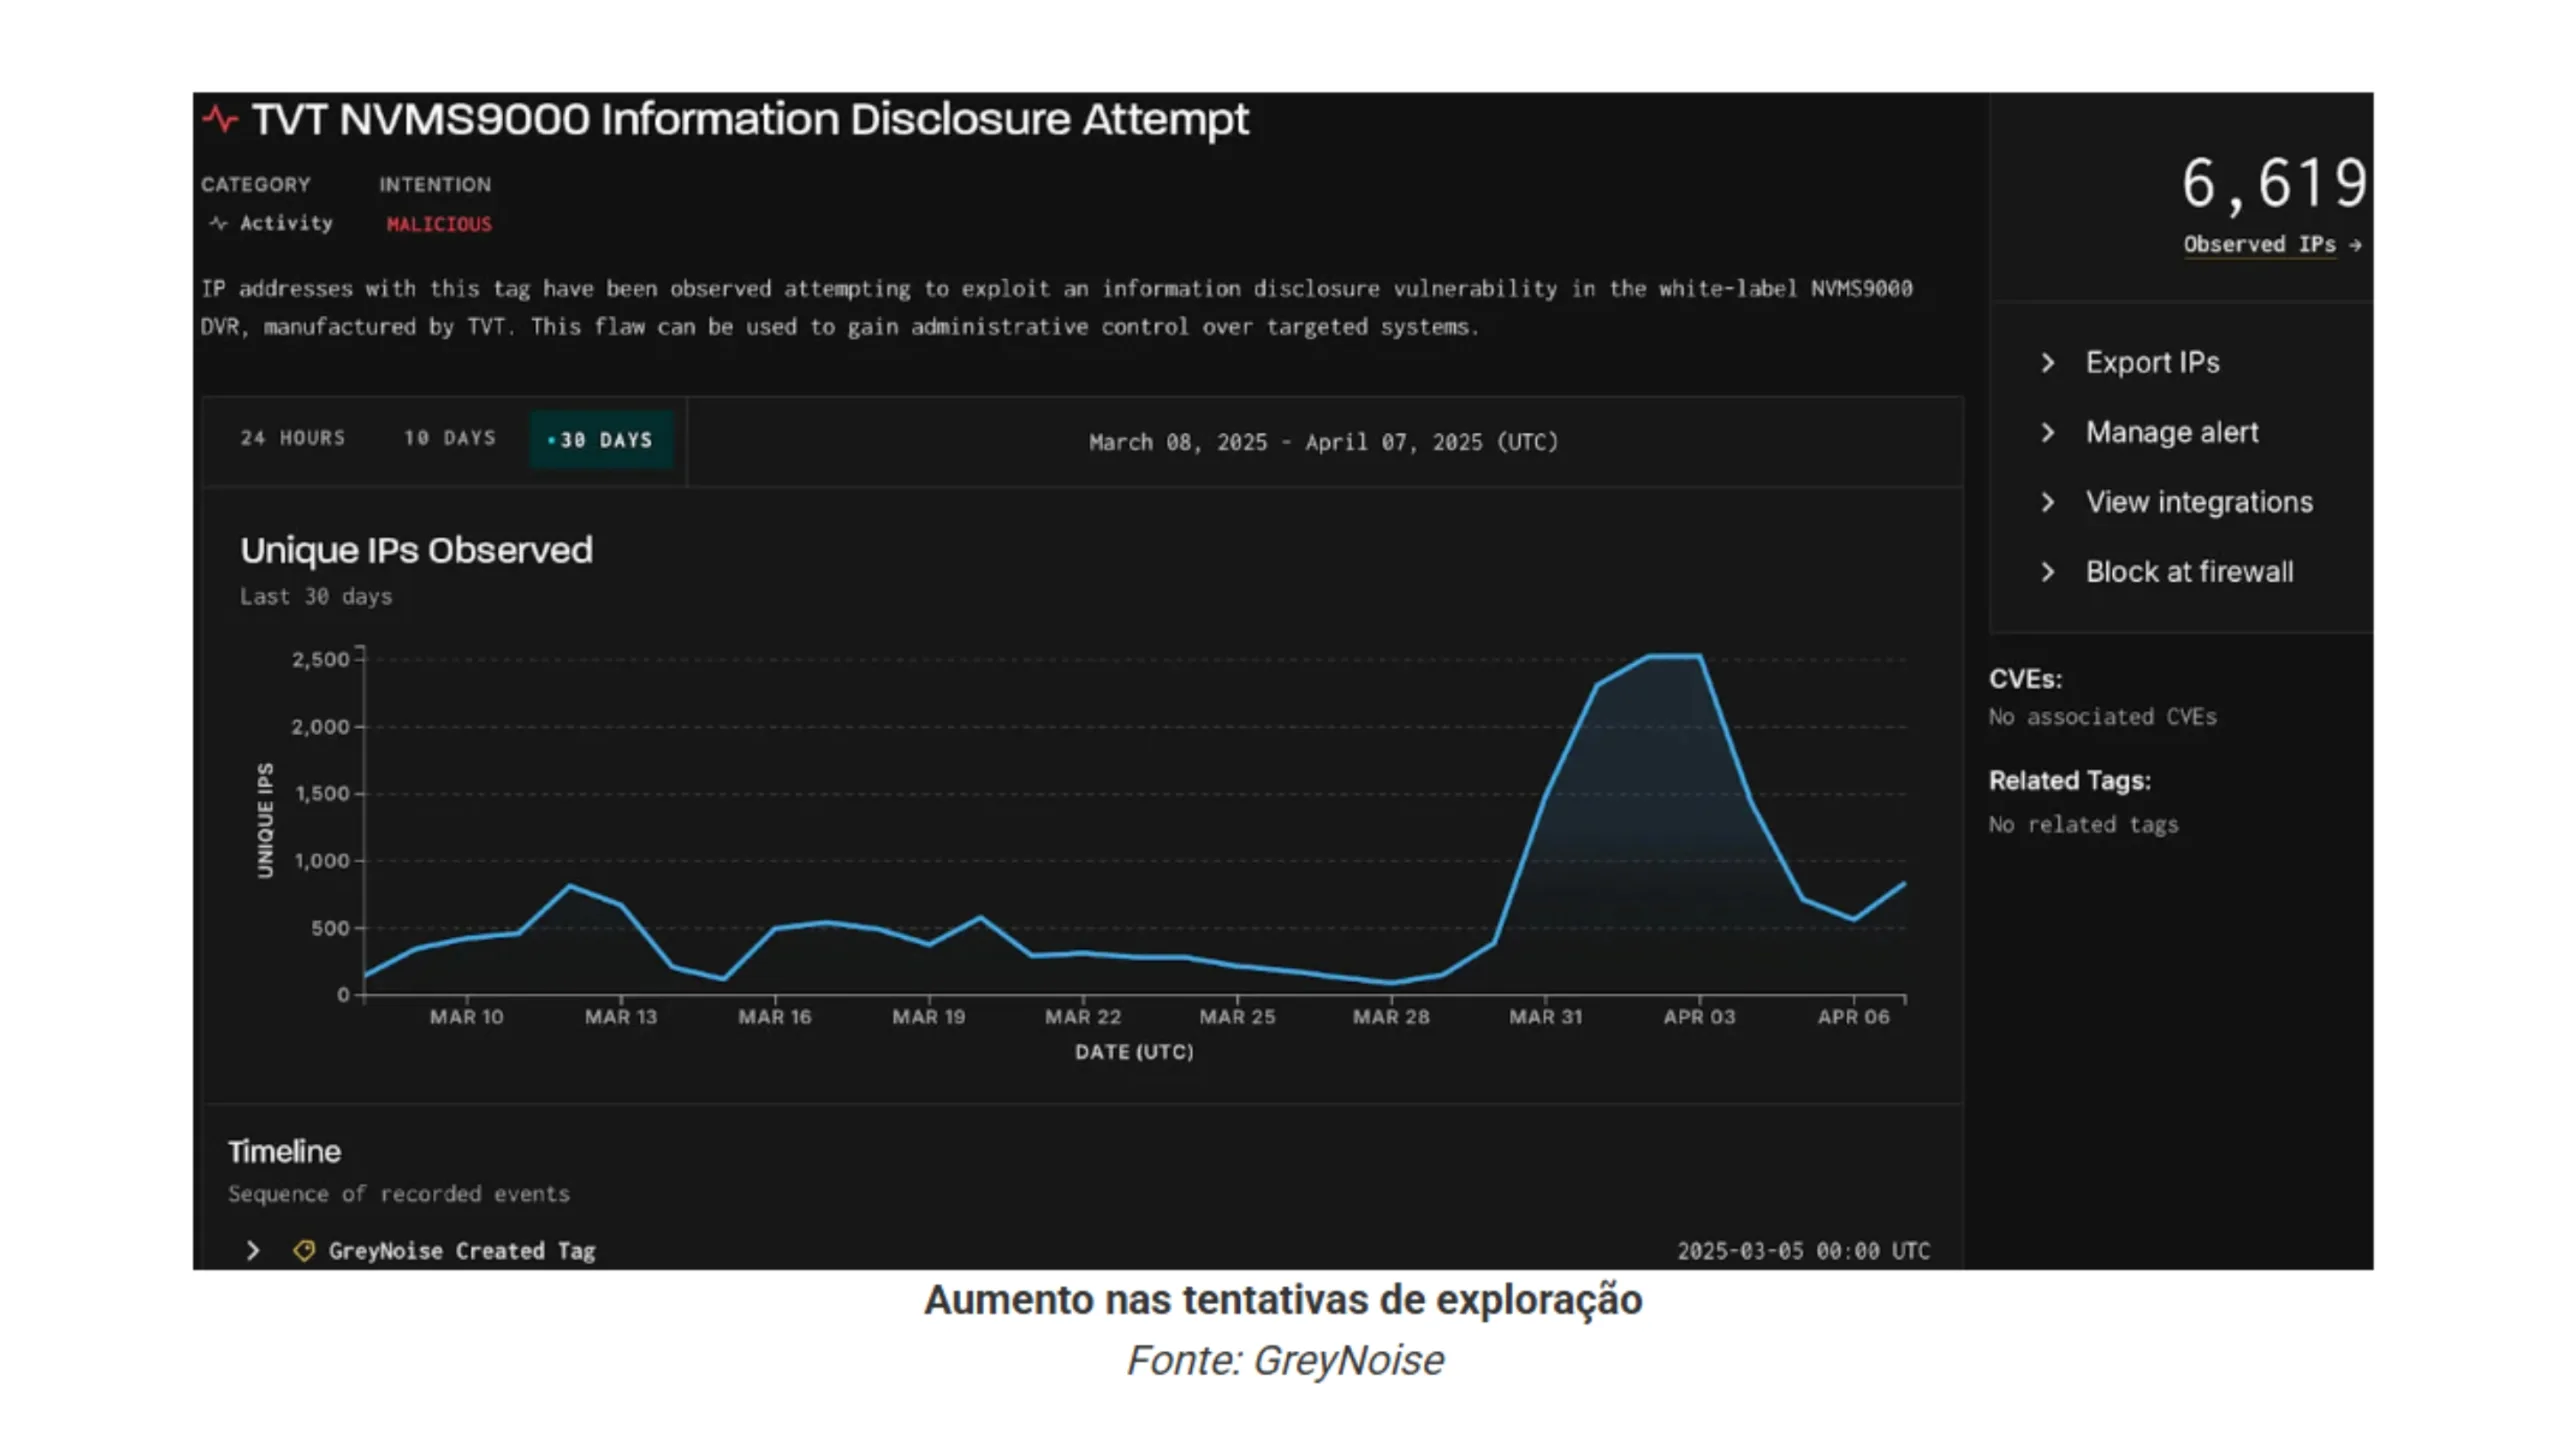Click the View integrations option
Image resolution: width=2560 pixels, height=1440 pixels.
tap(2199, 502)
